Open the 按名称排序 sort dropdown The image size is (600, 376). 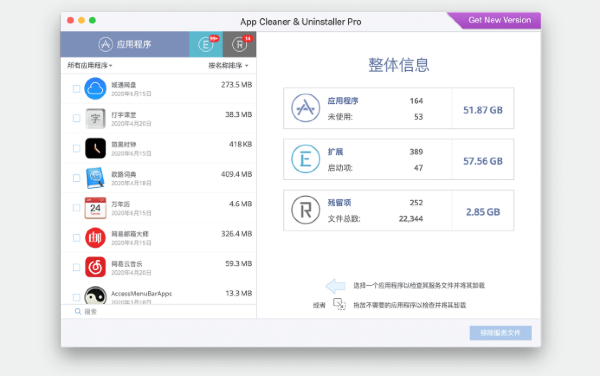(228, 65)
